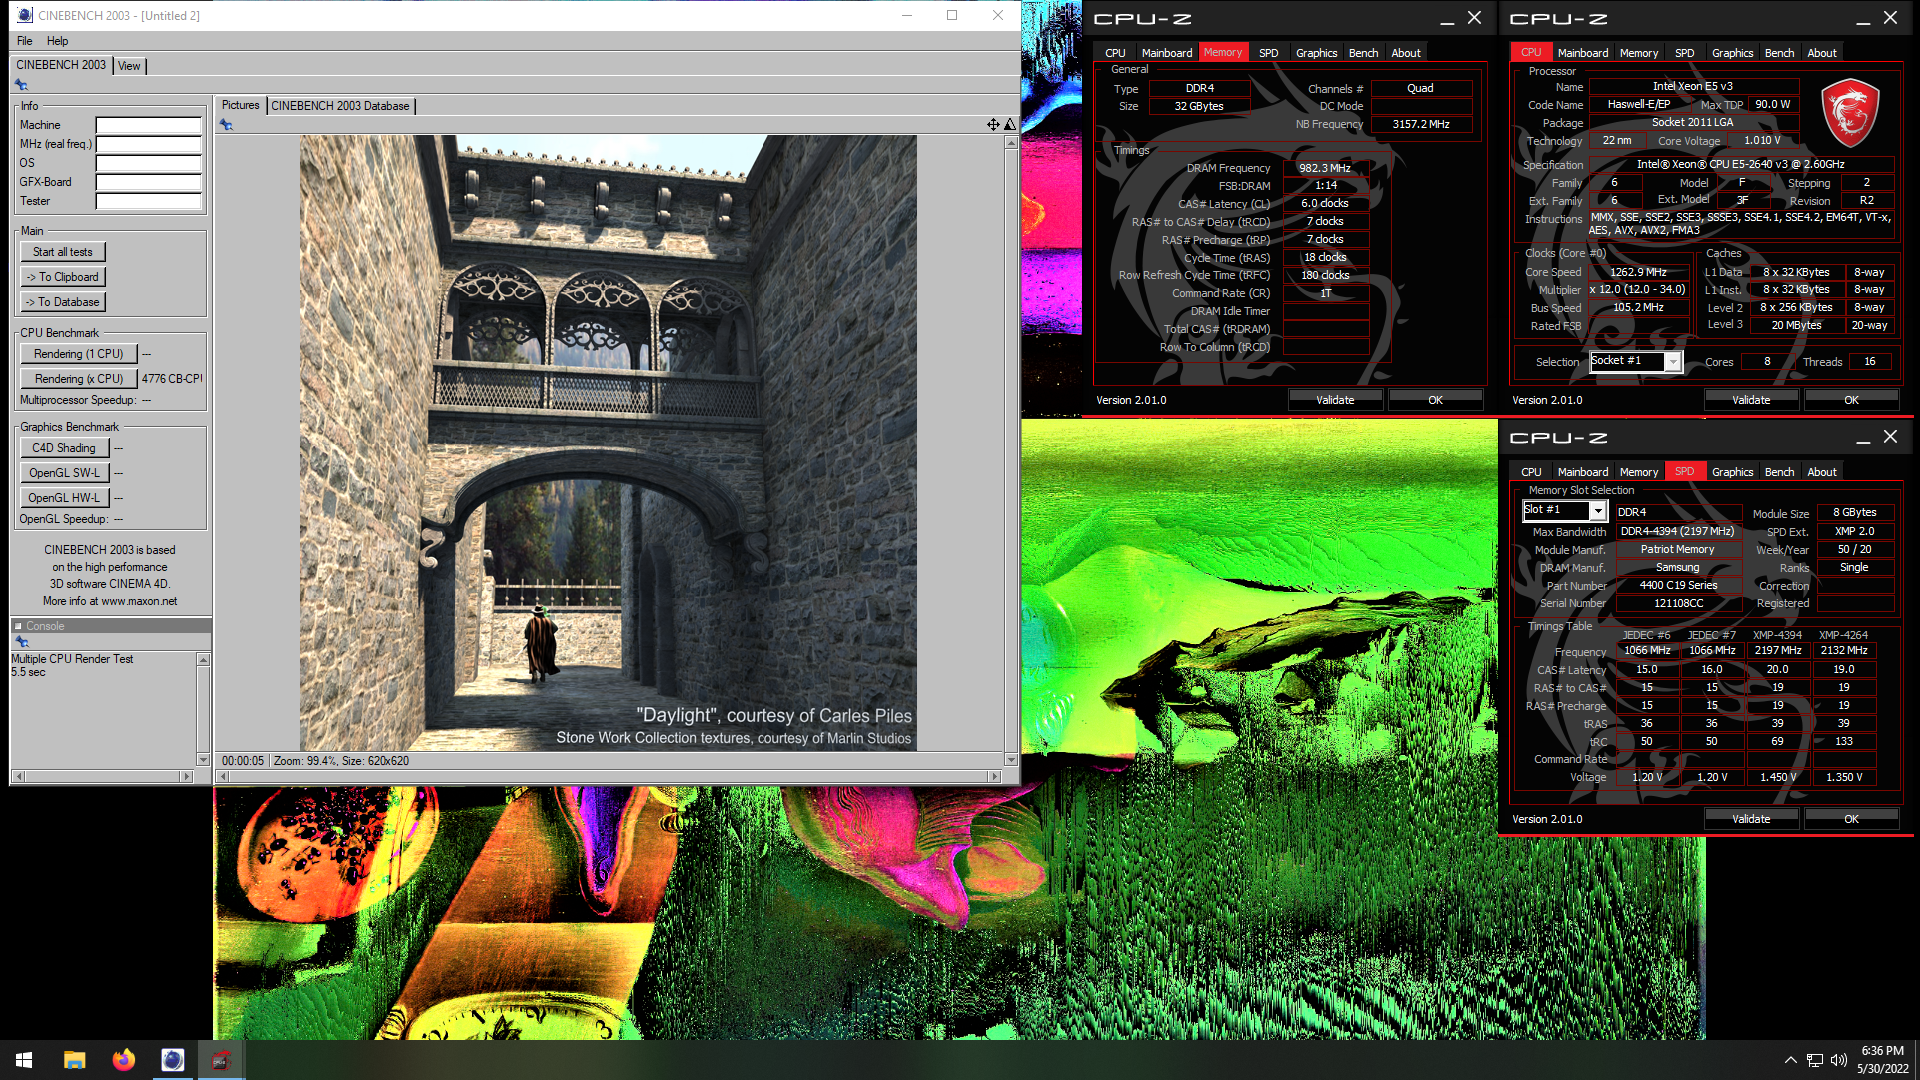Click the pin icon in Pictures panel
The image size is (1920, 1080).
pyautogui.click(x=226, y=125)
